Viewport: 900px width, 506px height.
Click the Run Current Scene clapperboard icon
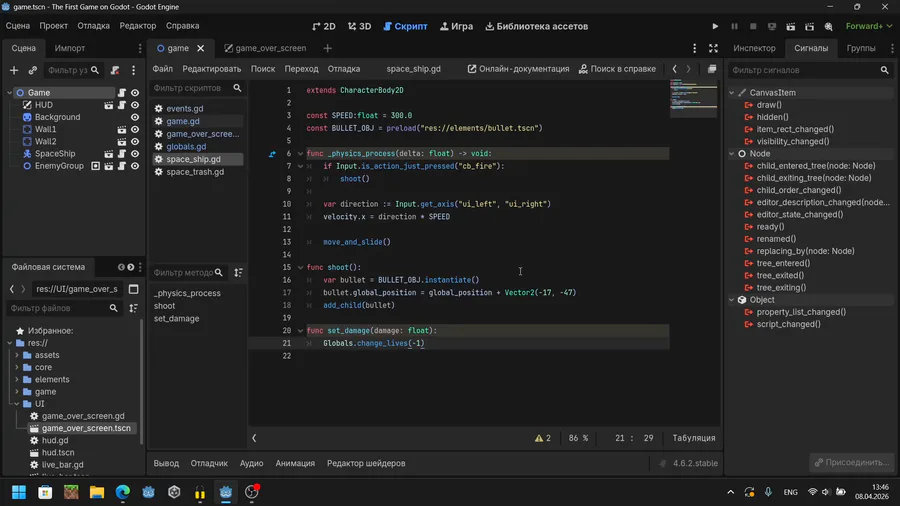click(791, 26)
